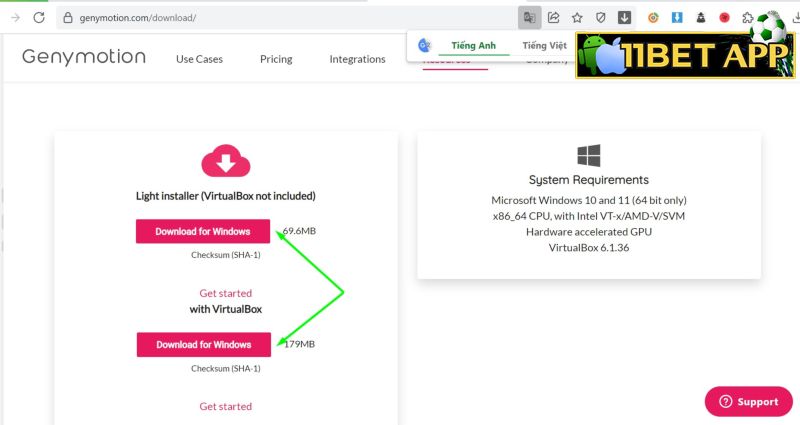Reload the page with the refresh icon
800x425 pixels.
(39, 18)
